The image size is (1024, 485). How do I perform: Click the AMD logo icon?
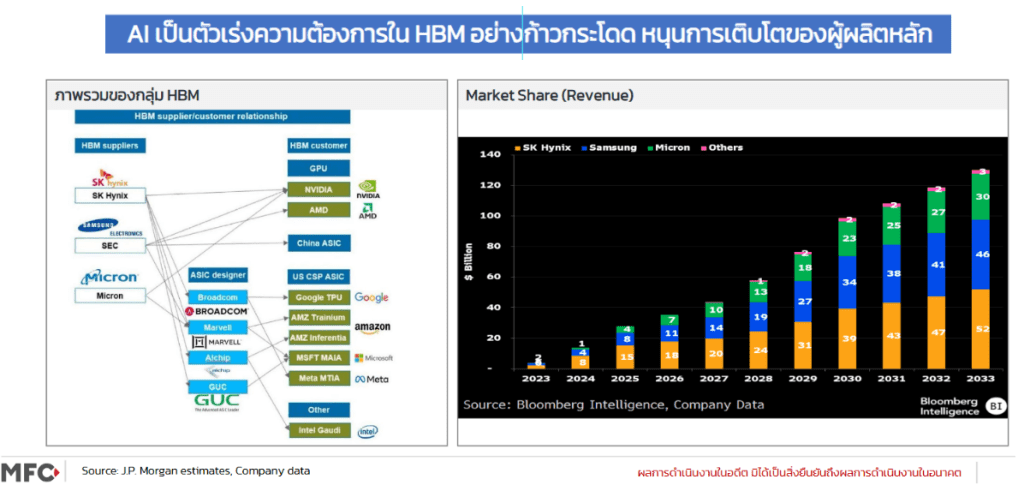pyautogui.click(x=367, y=210)
